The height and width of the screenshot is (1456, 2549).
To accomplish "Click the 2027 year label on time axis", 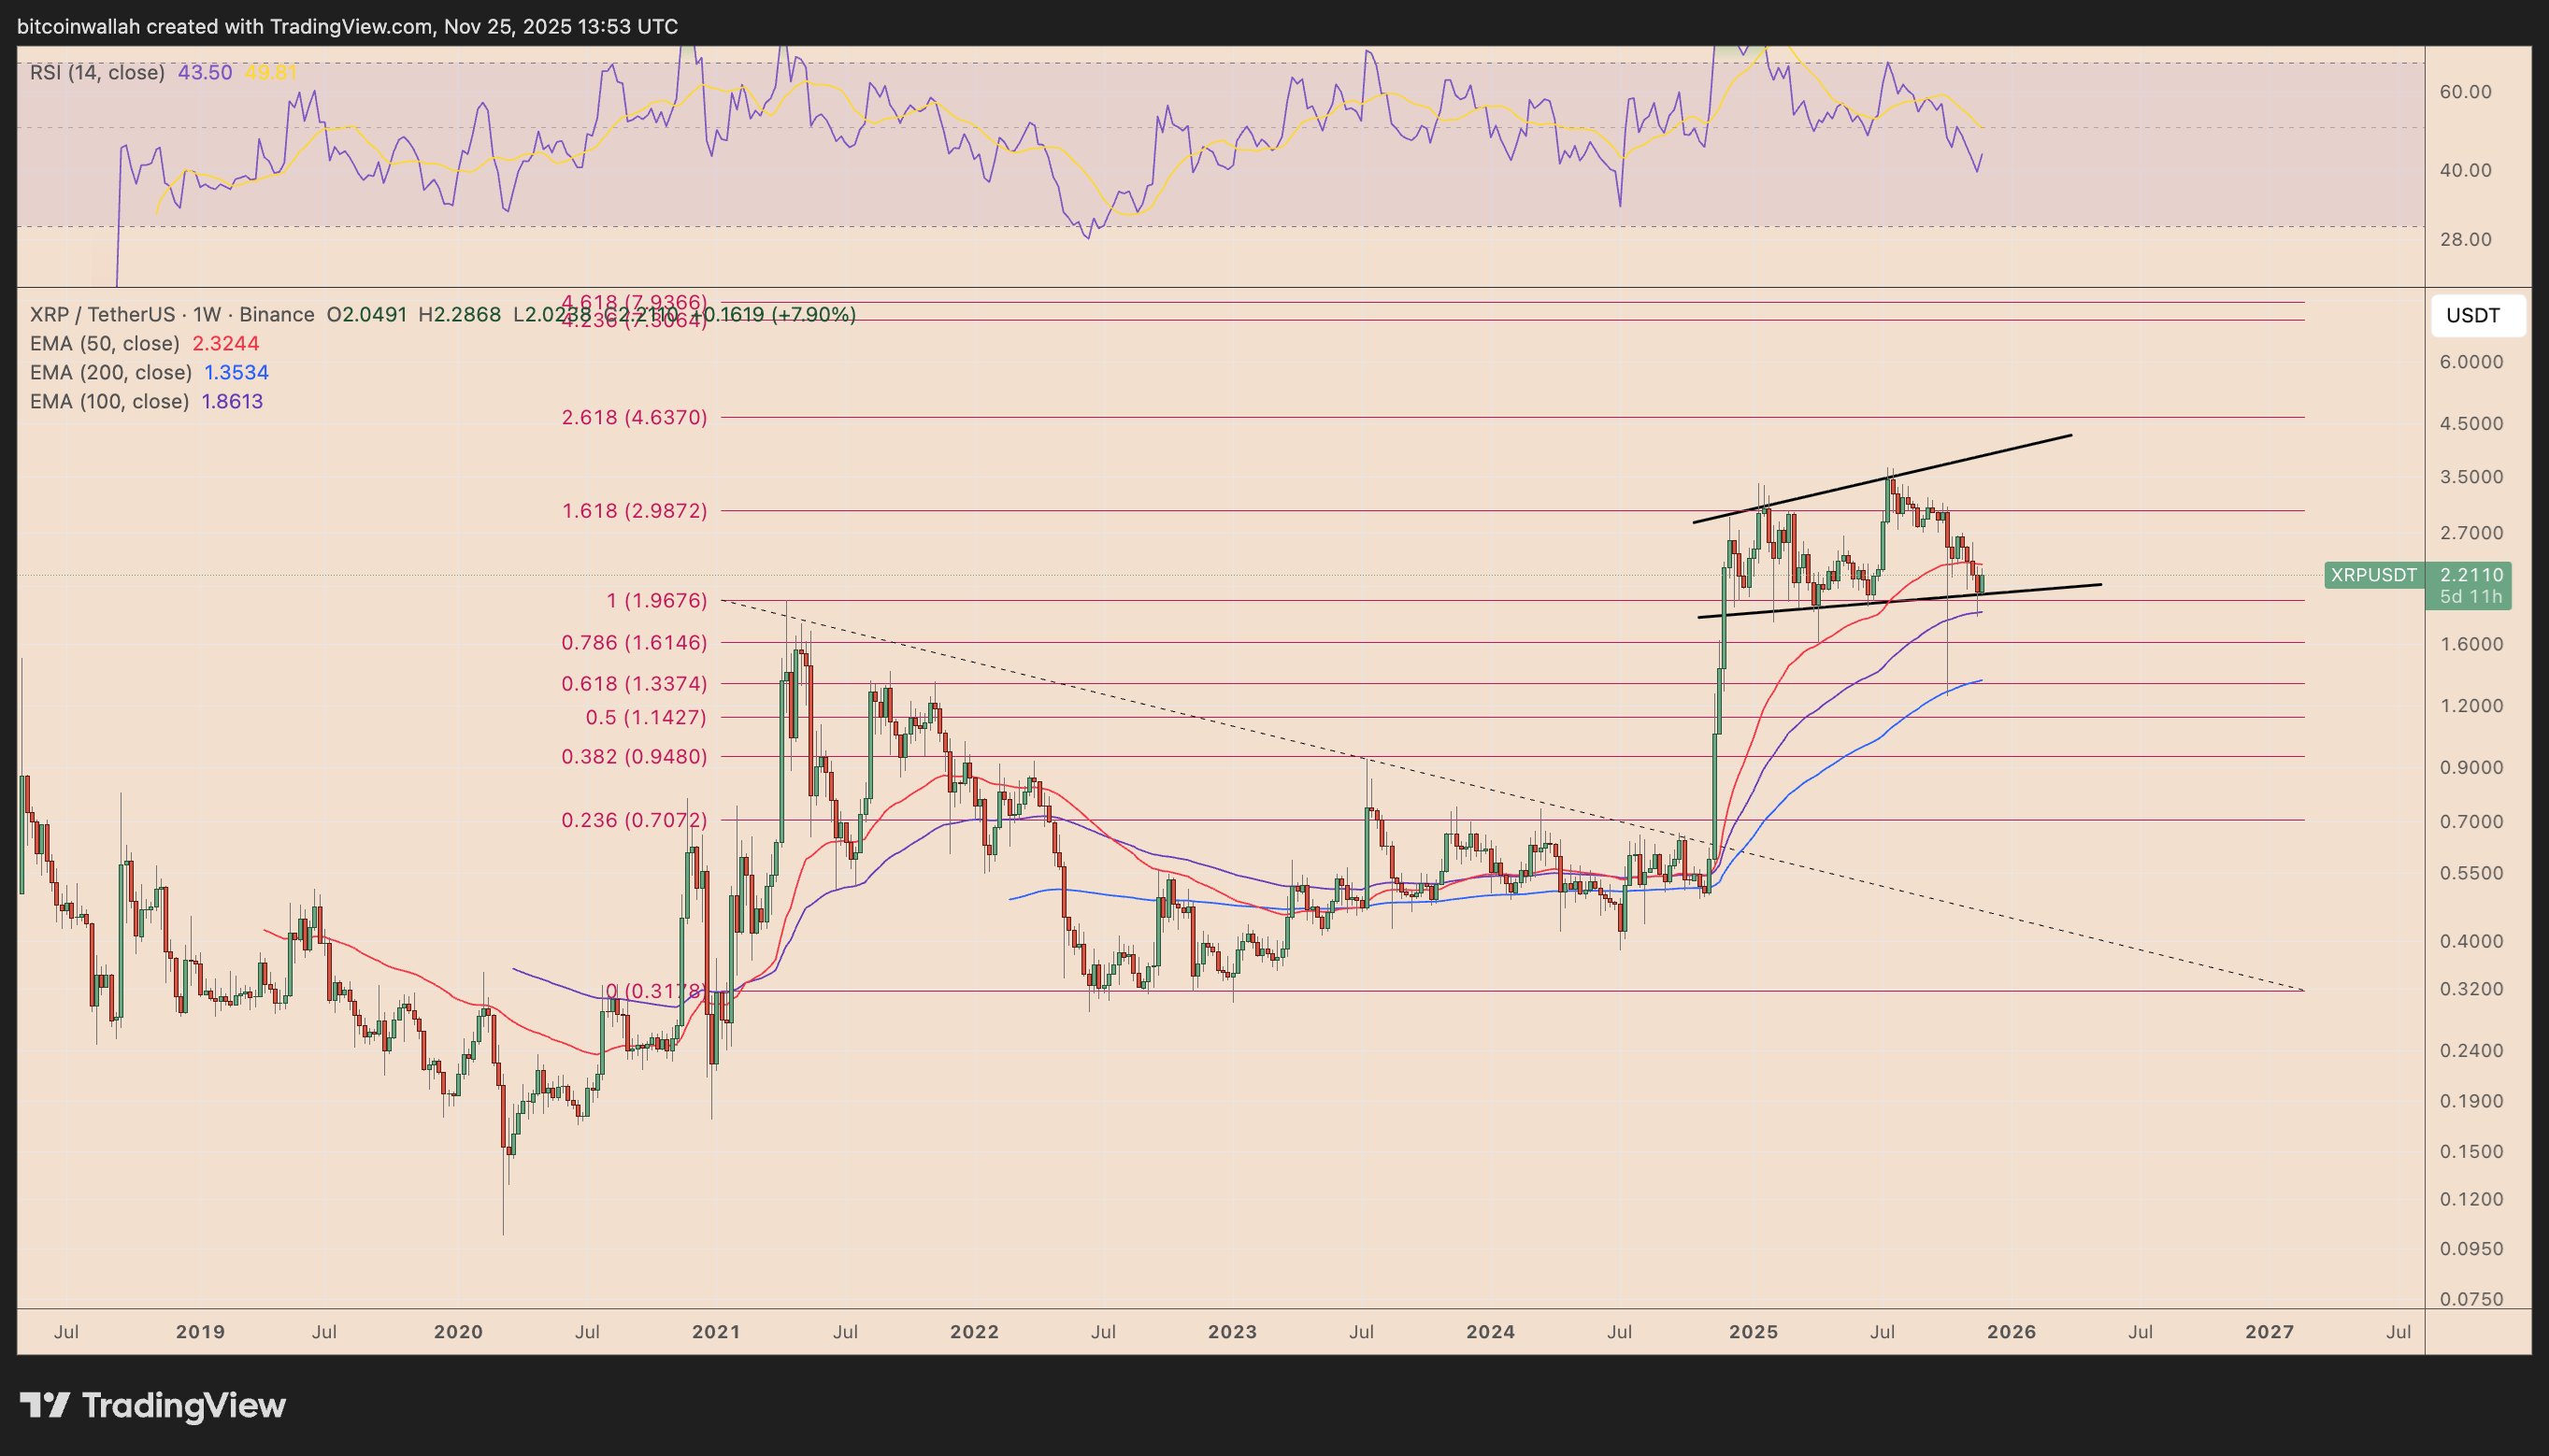I will click(x=2270, y=1331).
